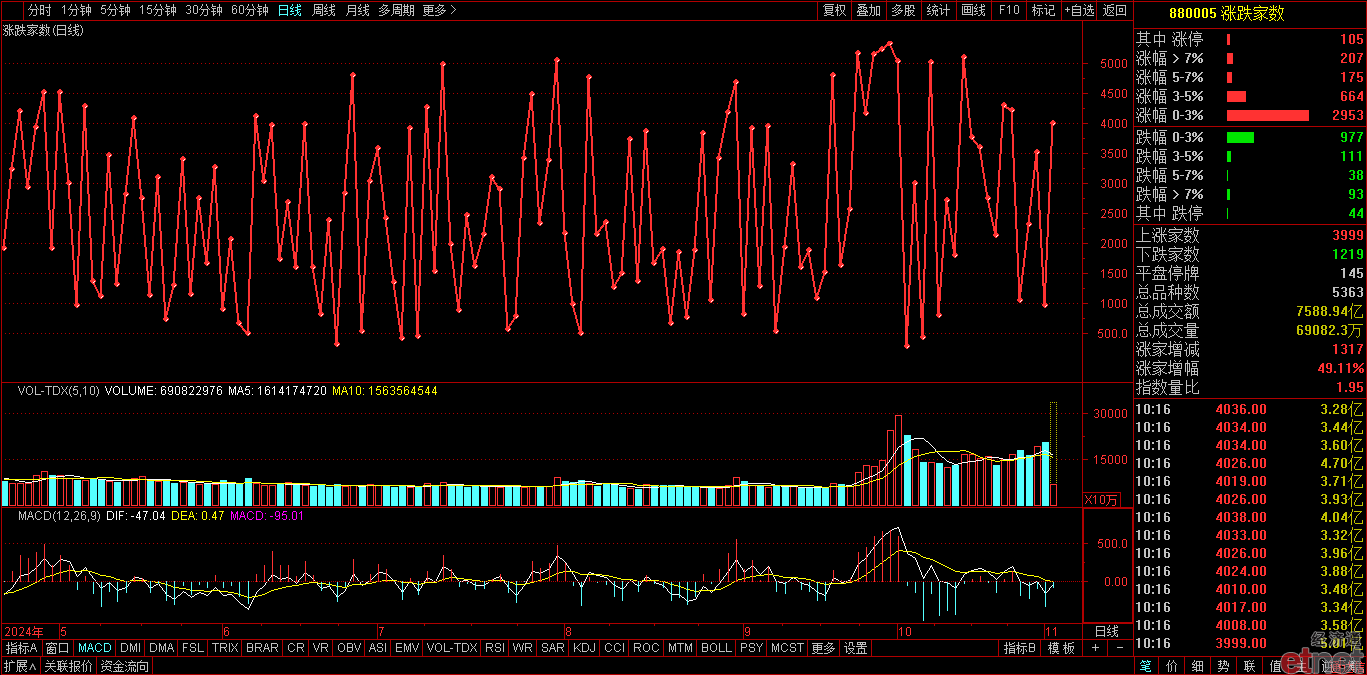Select WR indicator tab
This screenshot has width=1367, height=675.
522,648
